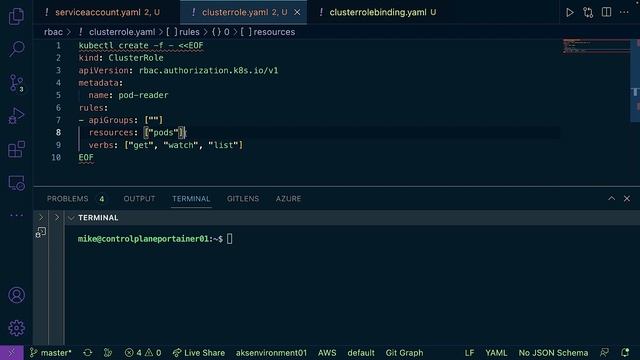Open Git Graph from status bar
Screen dimensions: 640x360
404,353
